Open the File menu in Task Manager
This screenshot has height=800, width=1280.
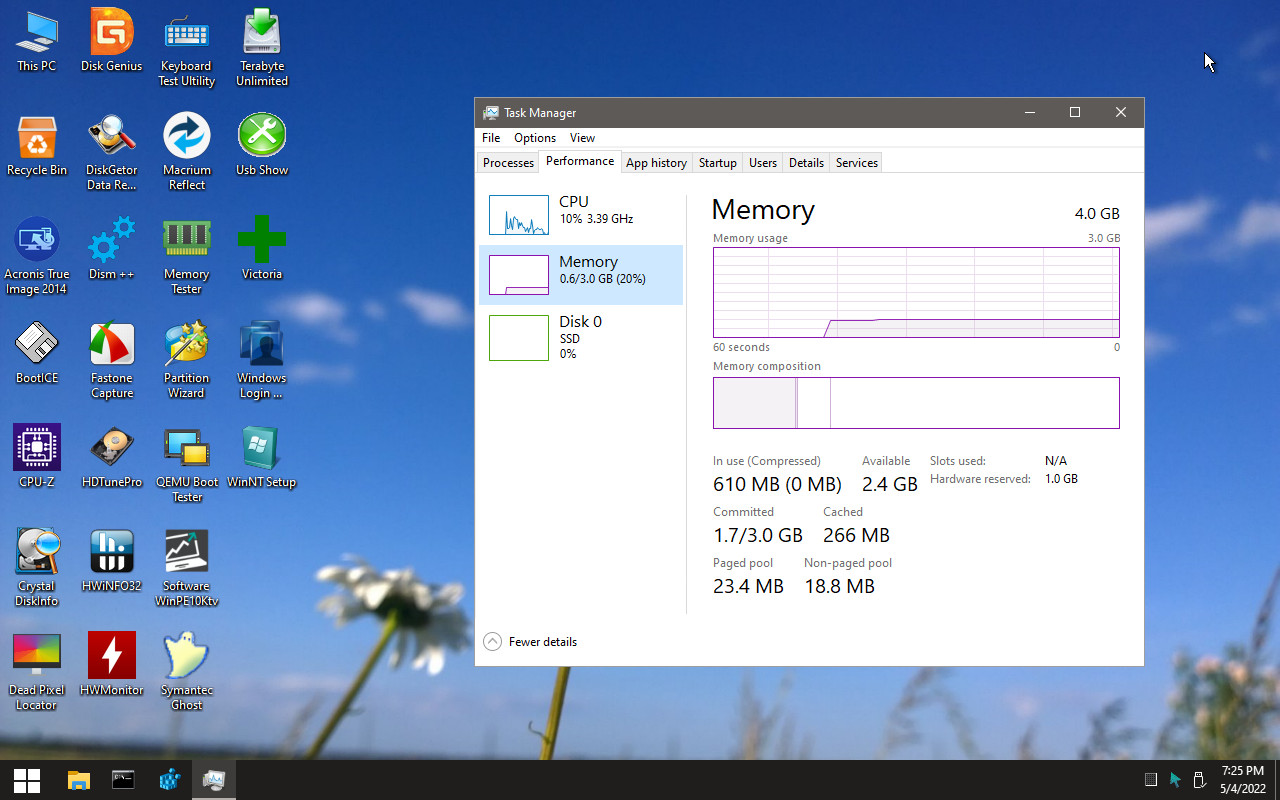point(491,138)
